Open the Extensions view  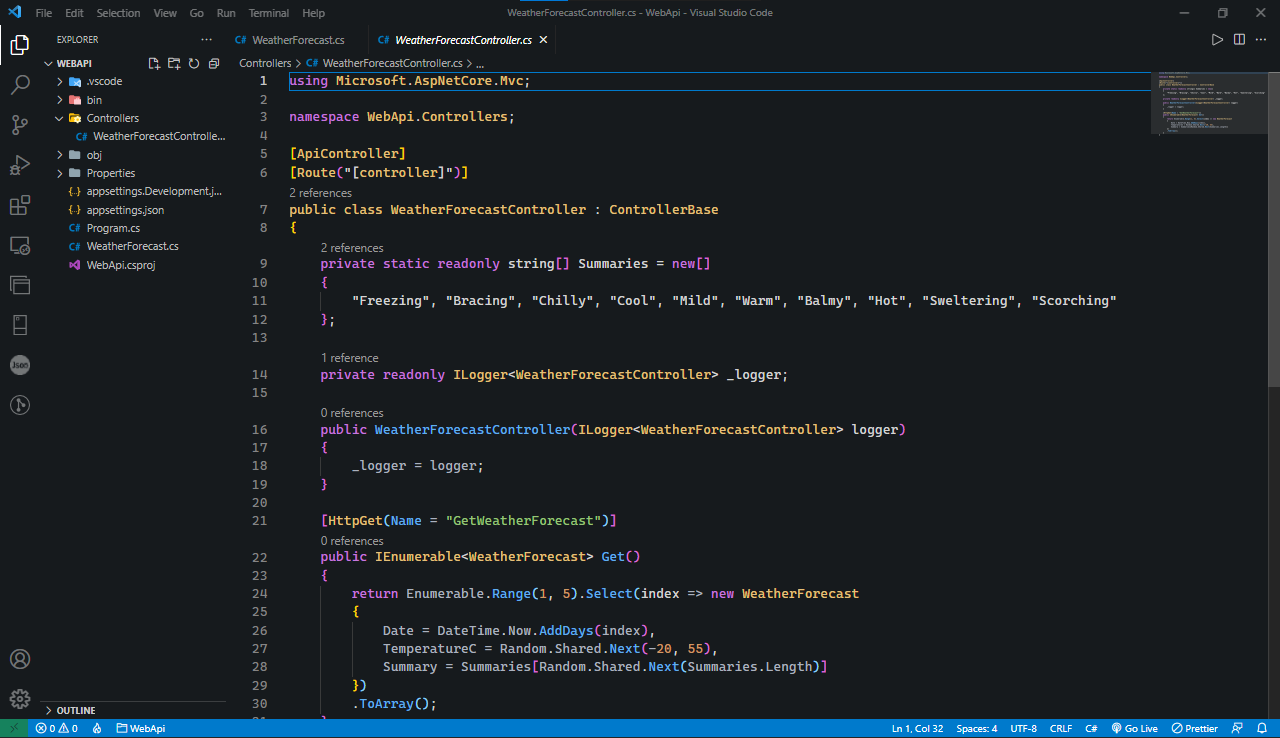click(20, 205)
